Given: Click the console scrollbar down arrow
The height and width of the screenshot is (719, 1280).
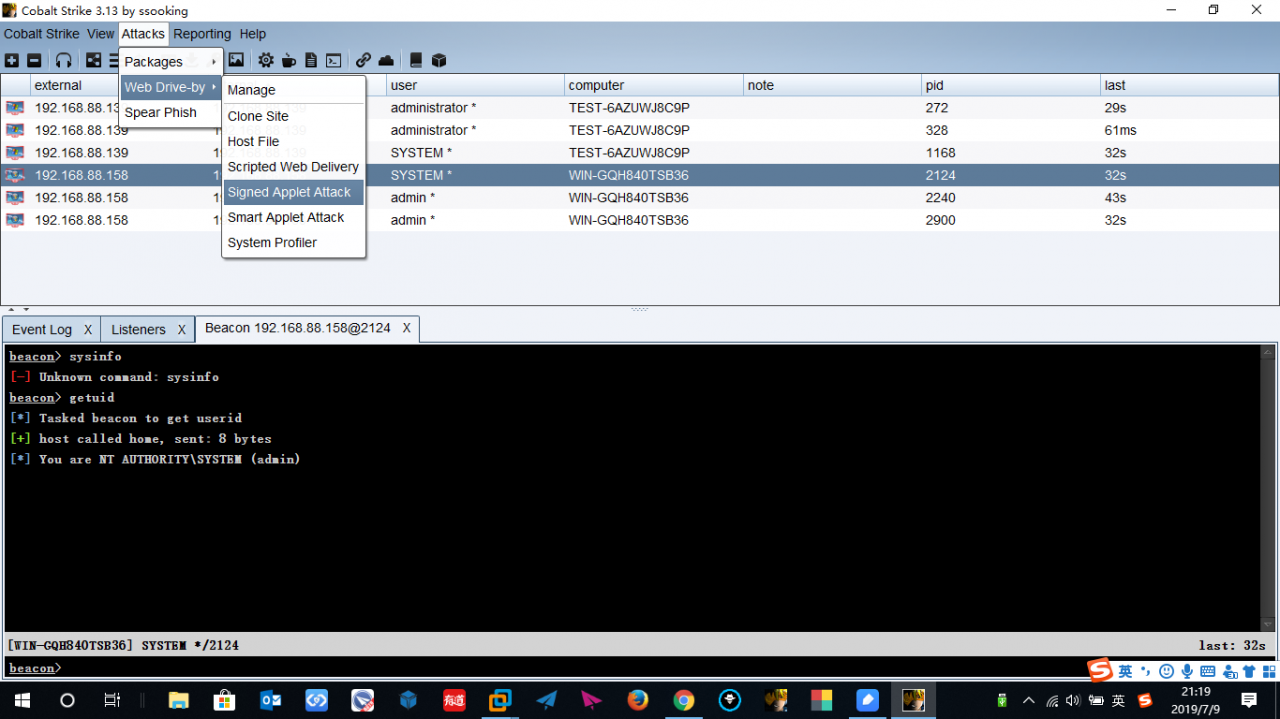Looking at the screenshot, I should point(1268,624).
